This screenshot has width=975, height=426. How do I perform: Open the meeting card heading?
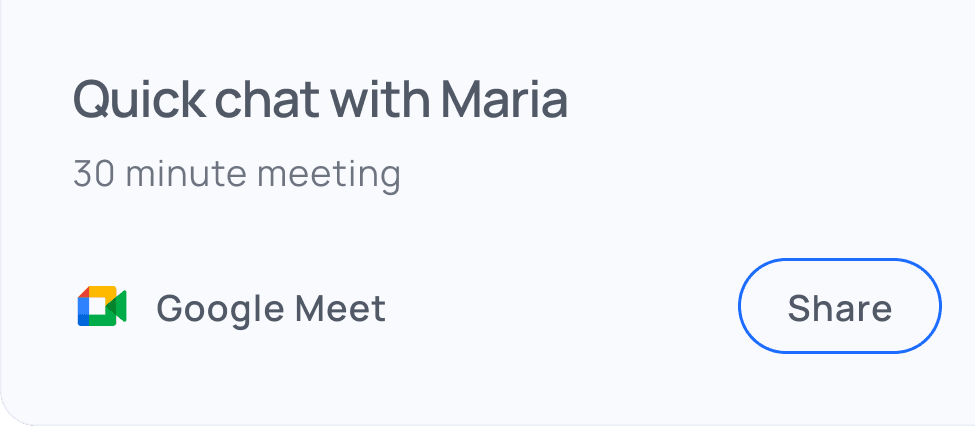tap(320, 100)
